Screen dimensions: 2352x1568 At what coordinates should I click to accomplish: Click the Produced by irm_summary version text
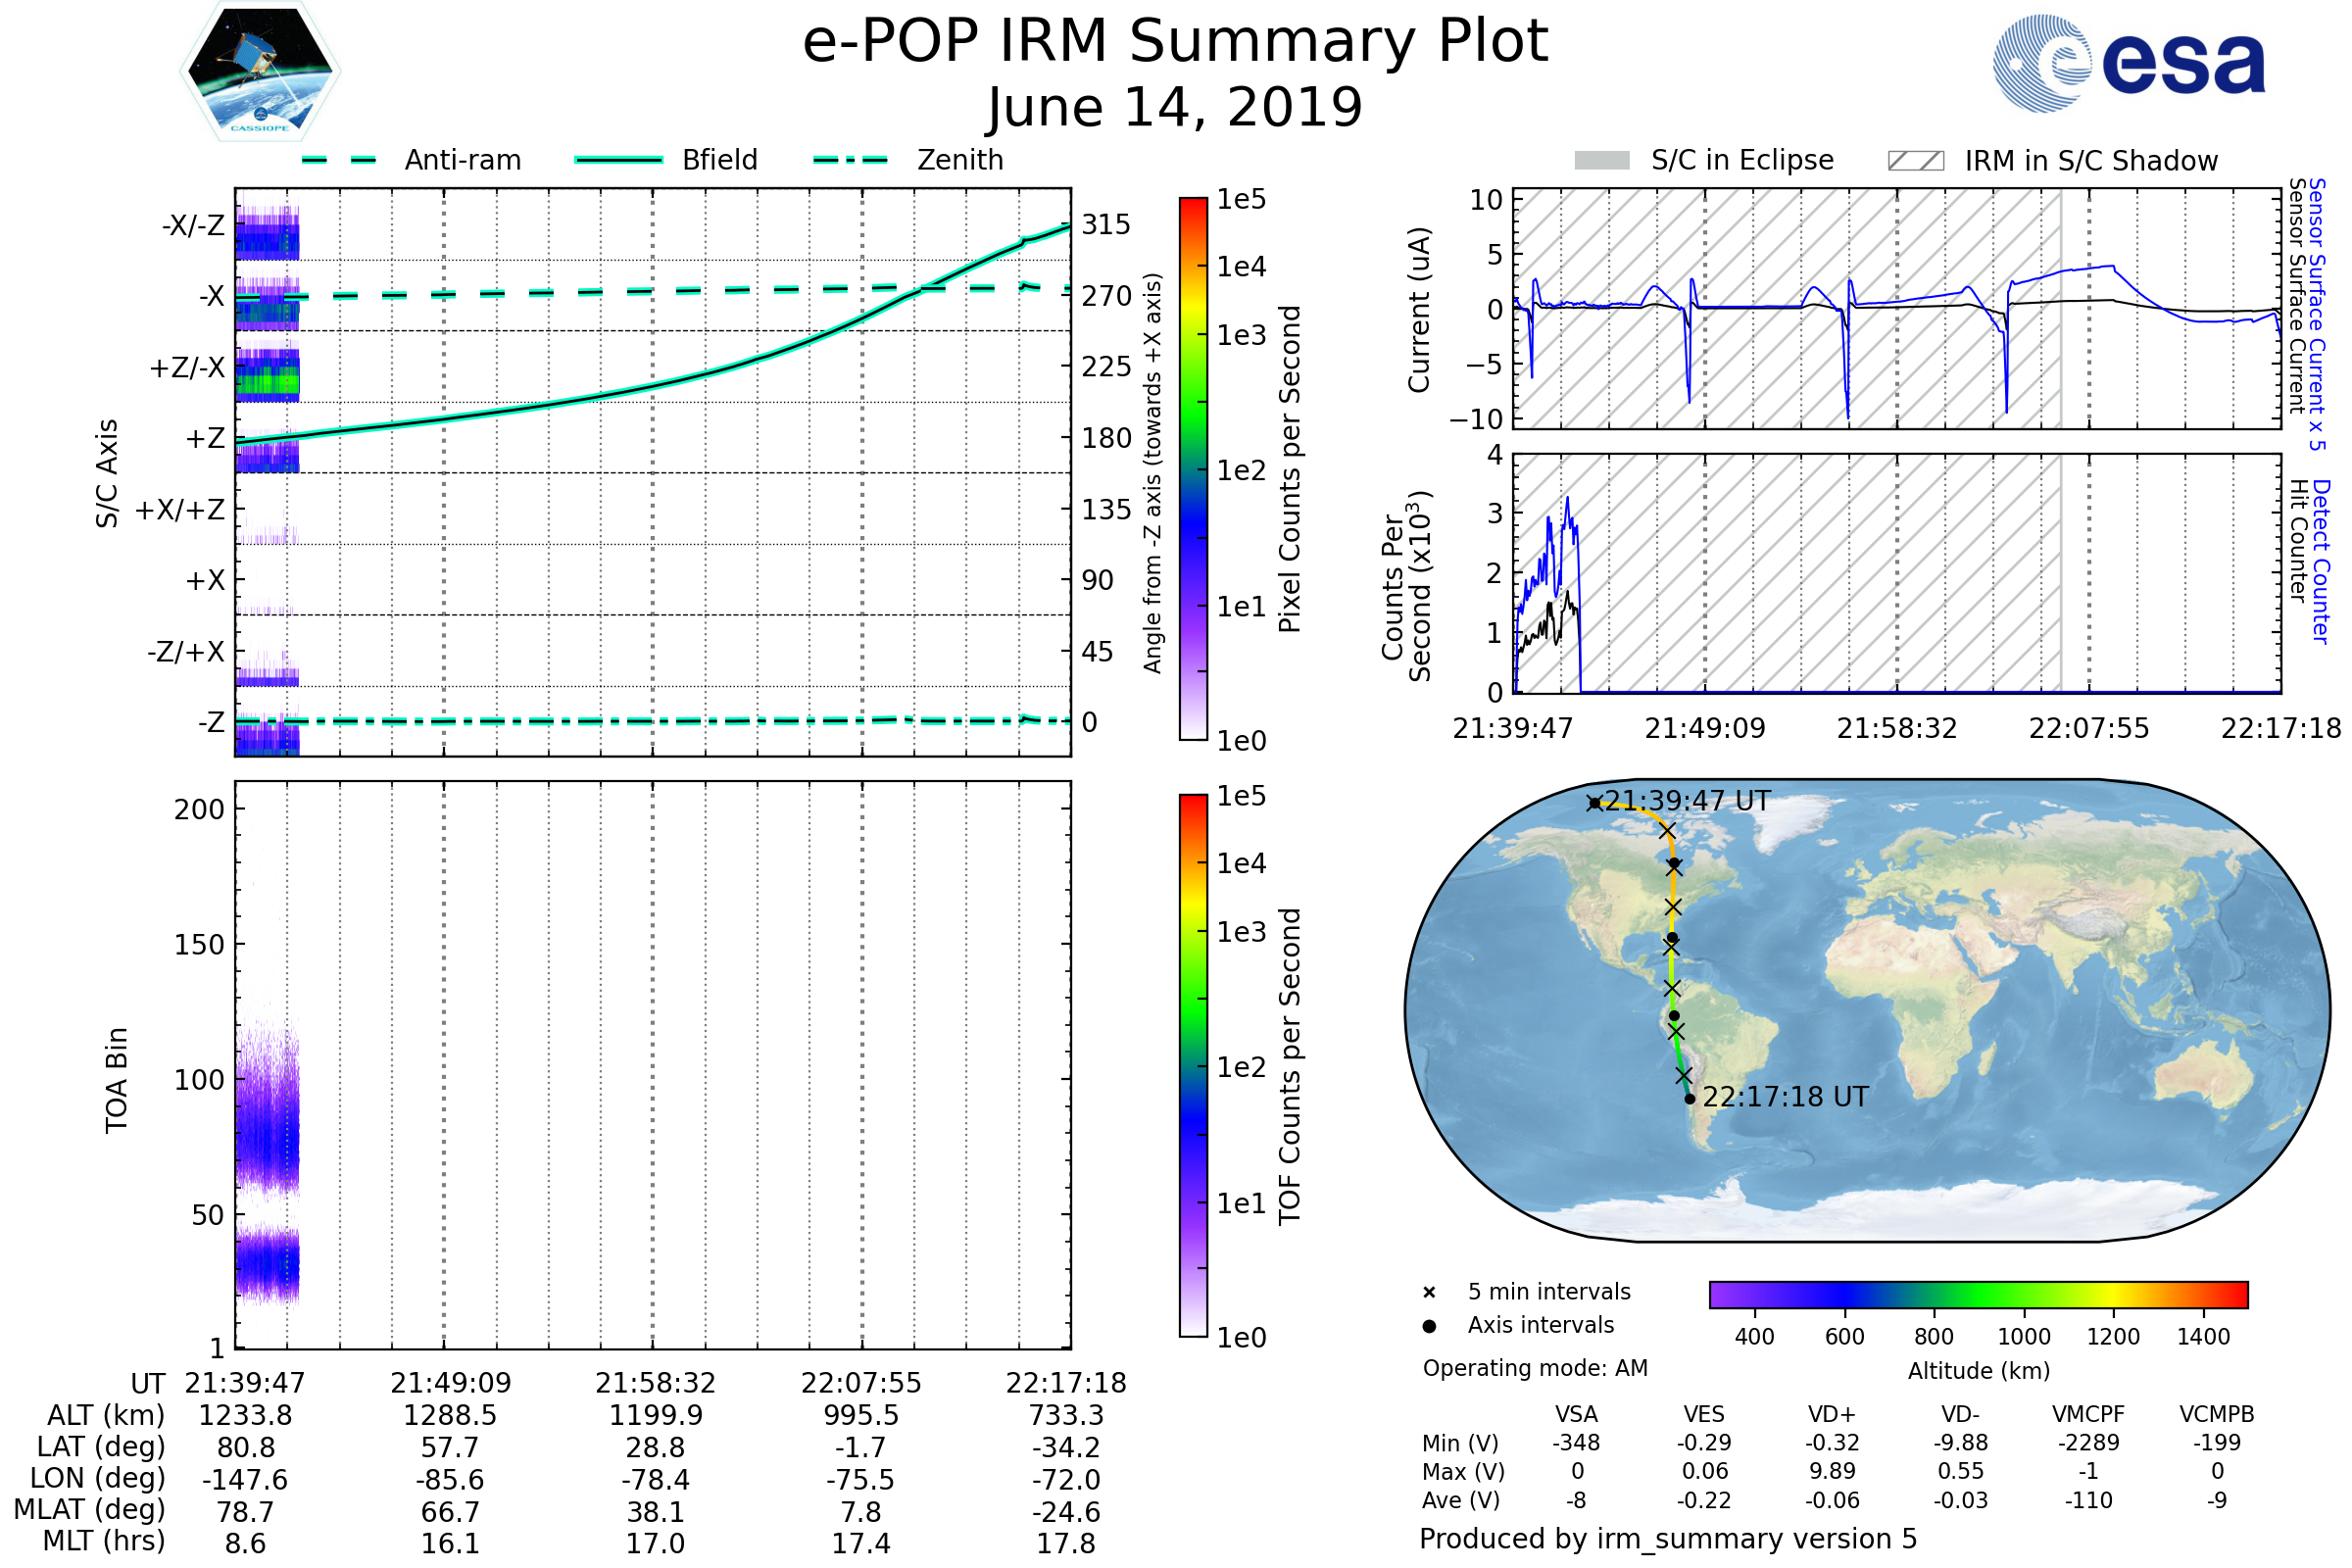(1667, 1539)
